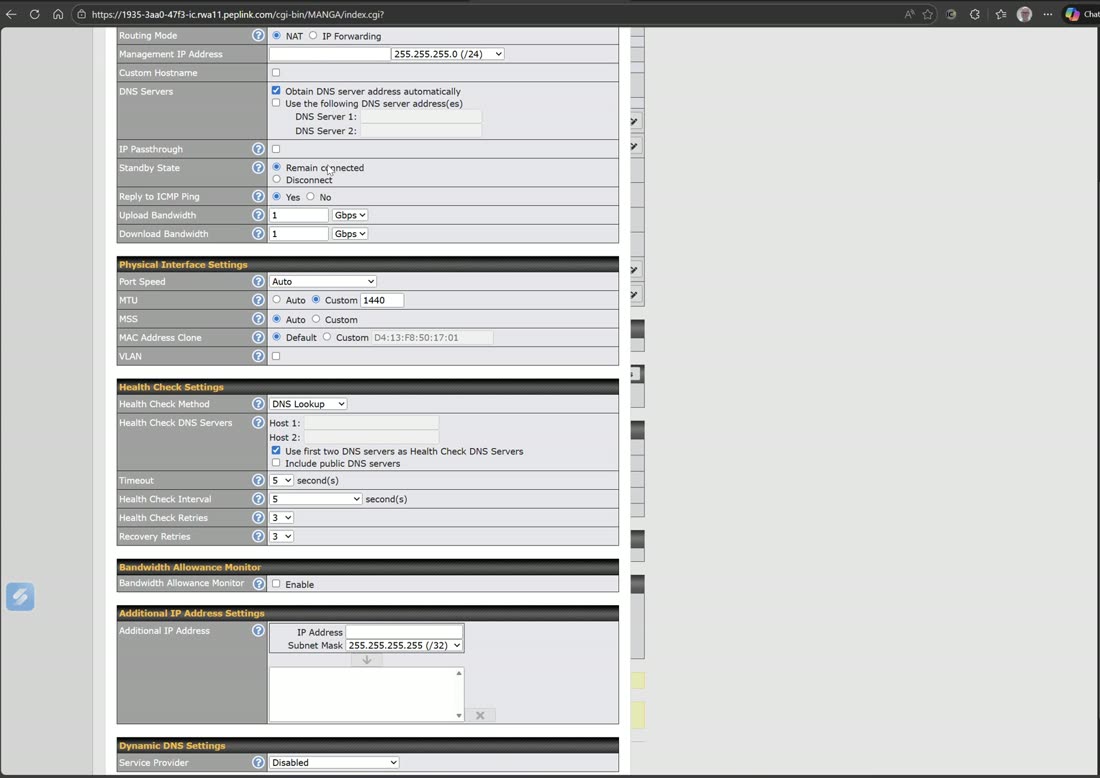Open help for Health Check Method
This screenshot has height=778, width=1100.
click(x=258, y=403)
